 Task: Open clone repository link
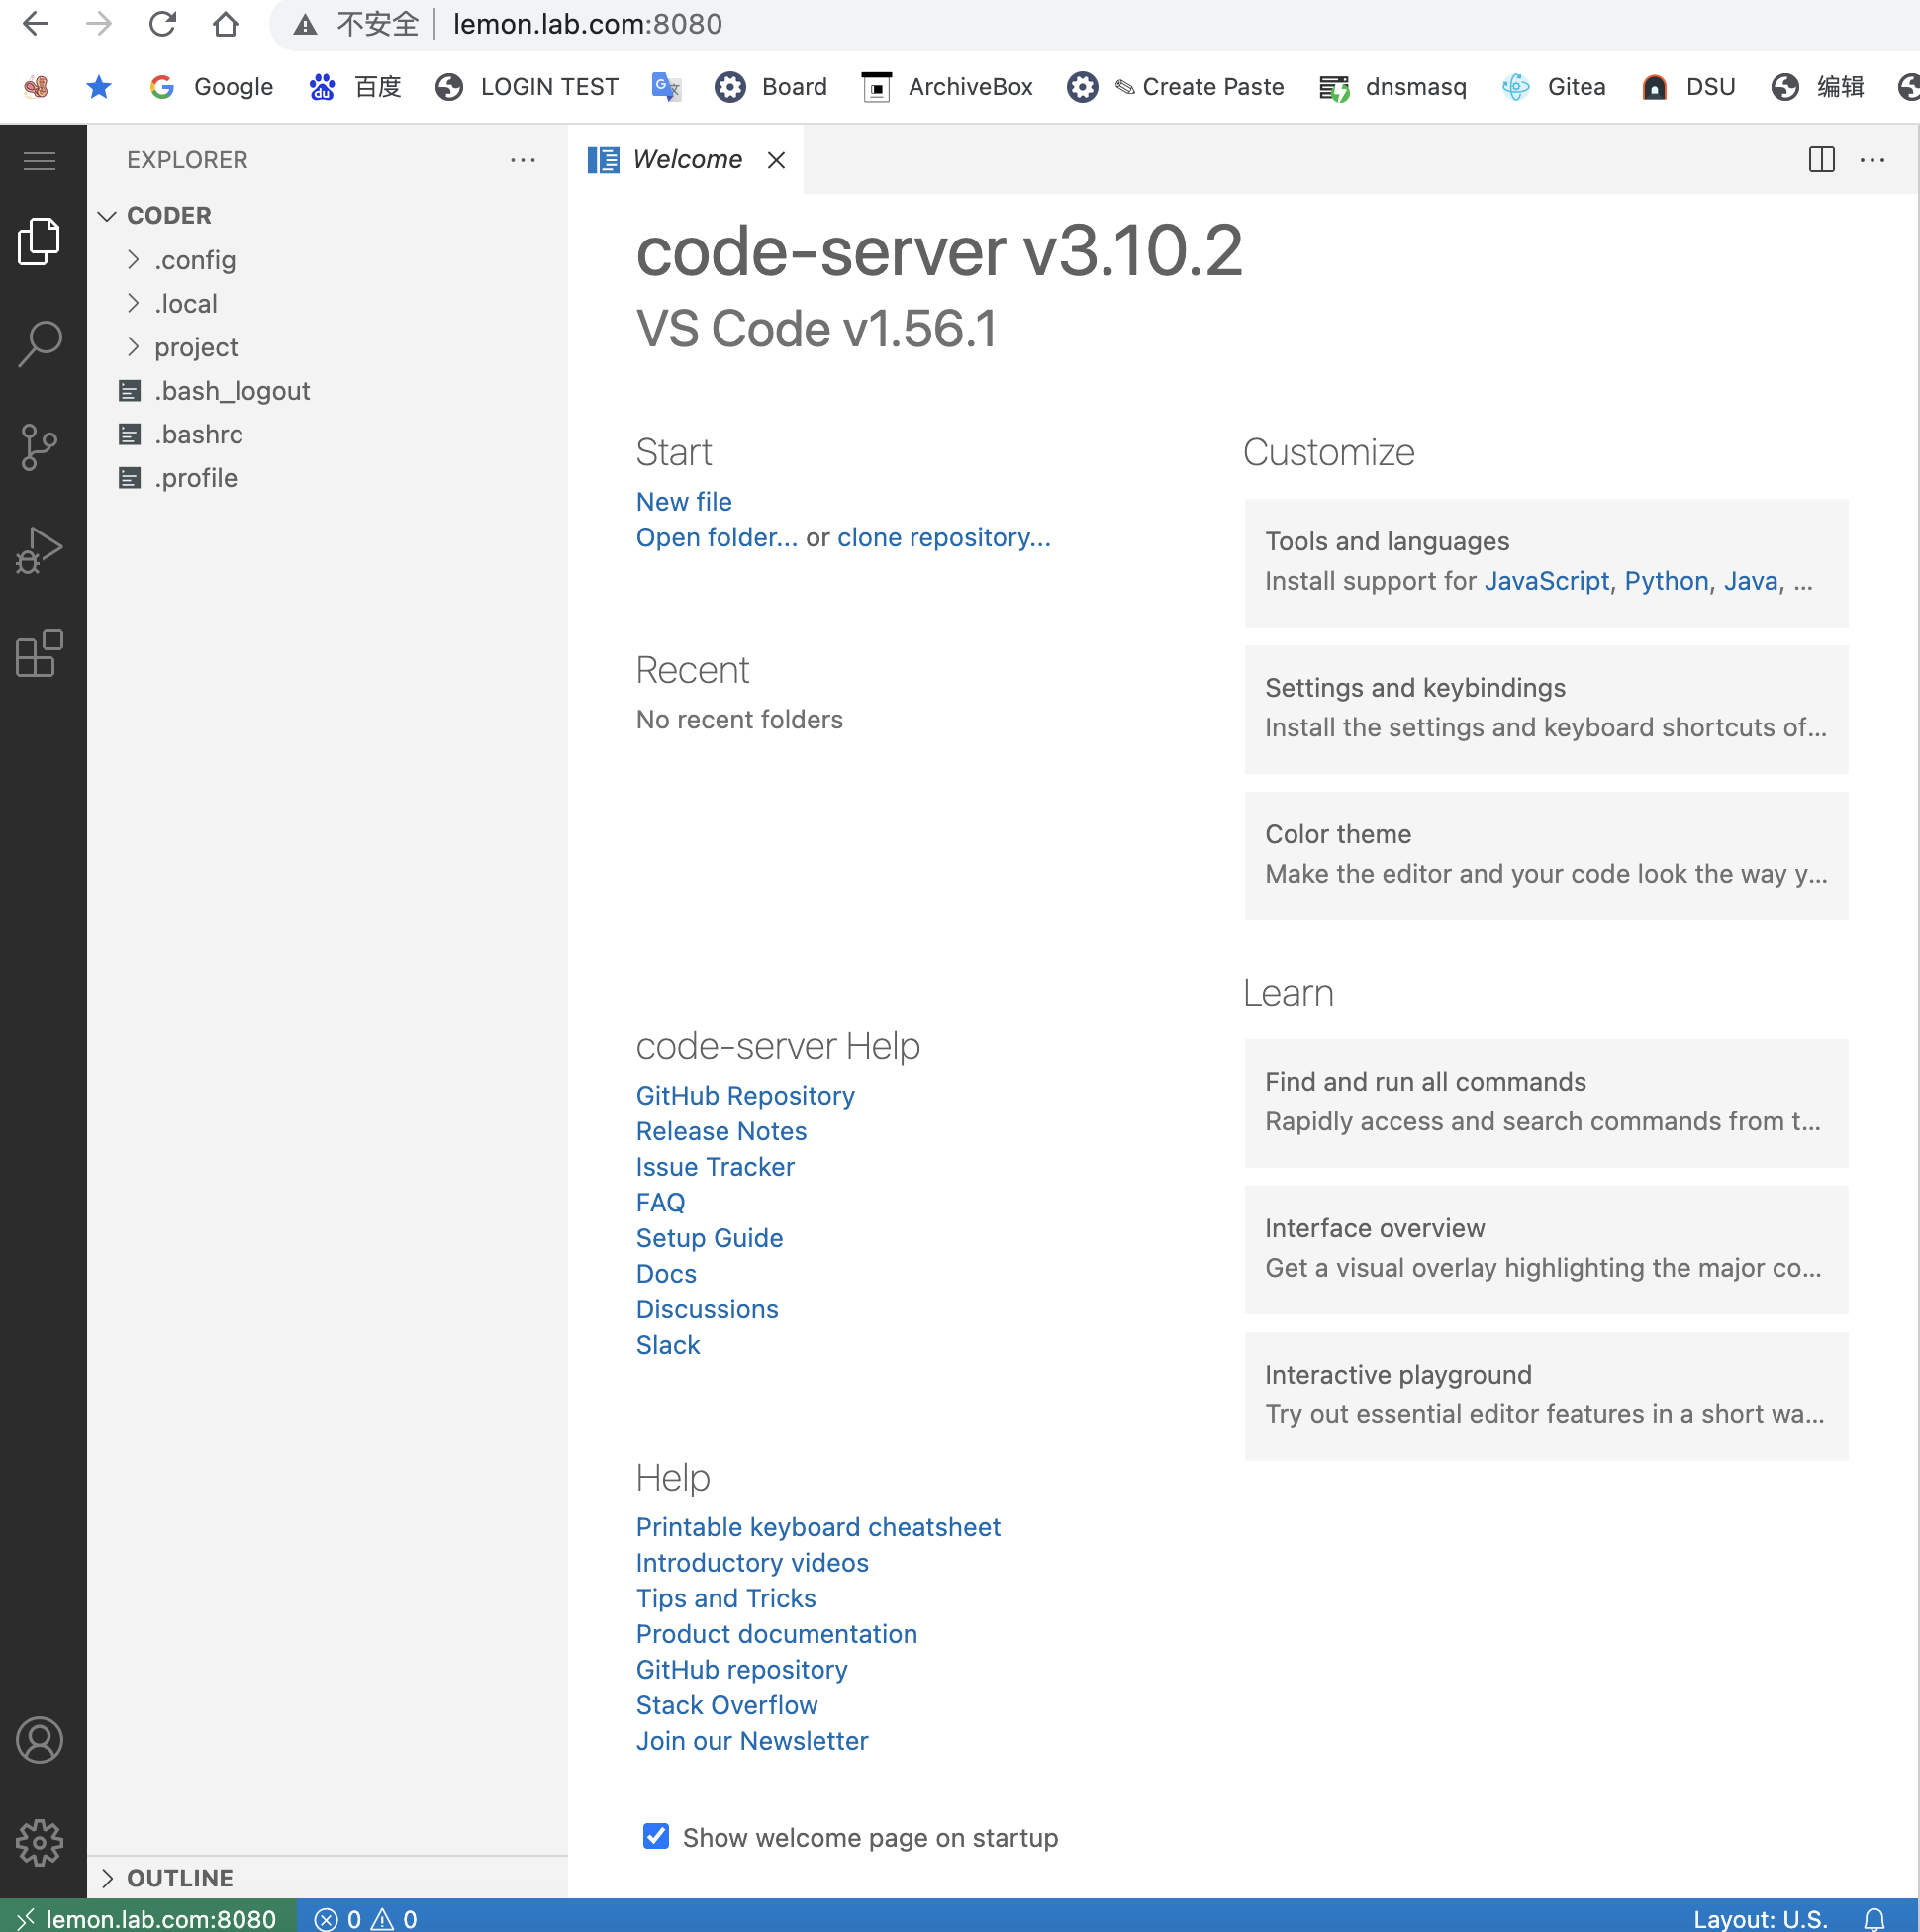942,537
